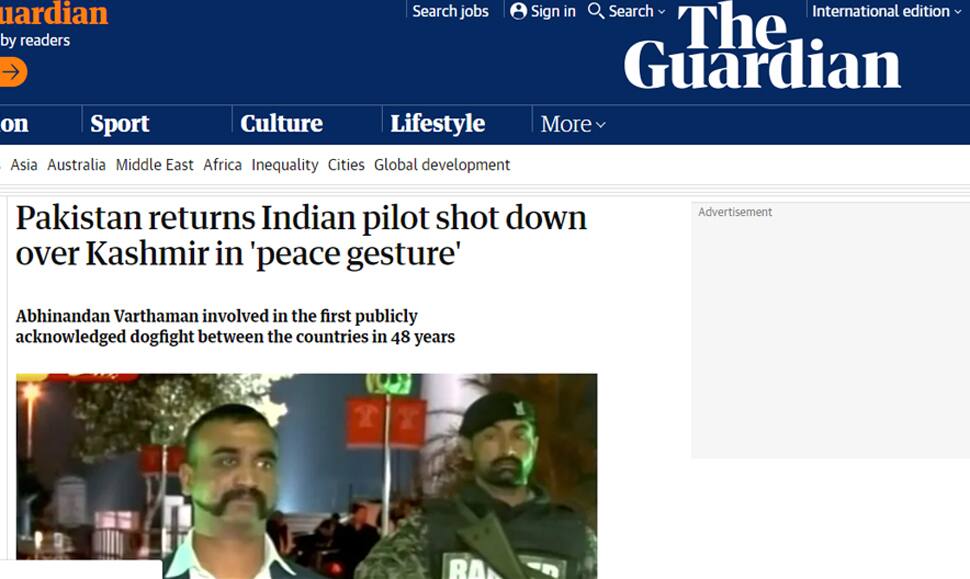Expand the International edition dropdown
This screenshot has width=970, height=579.
click(x=886, y=11)
